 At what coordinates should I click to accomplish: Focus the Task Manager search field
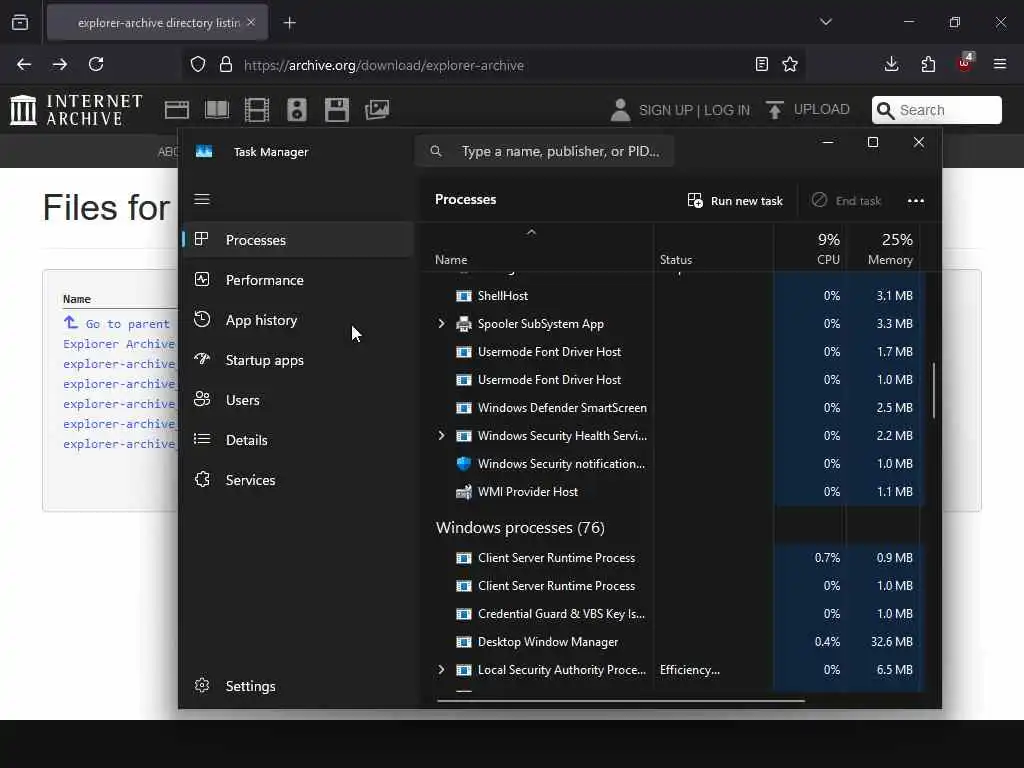pos(545,152)
